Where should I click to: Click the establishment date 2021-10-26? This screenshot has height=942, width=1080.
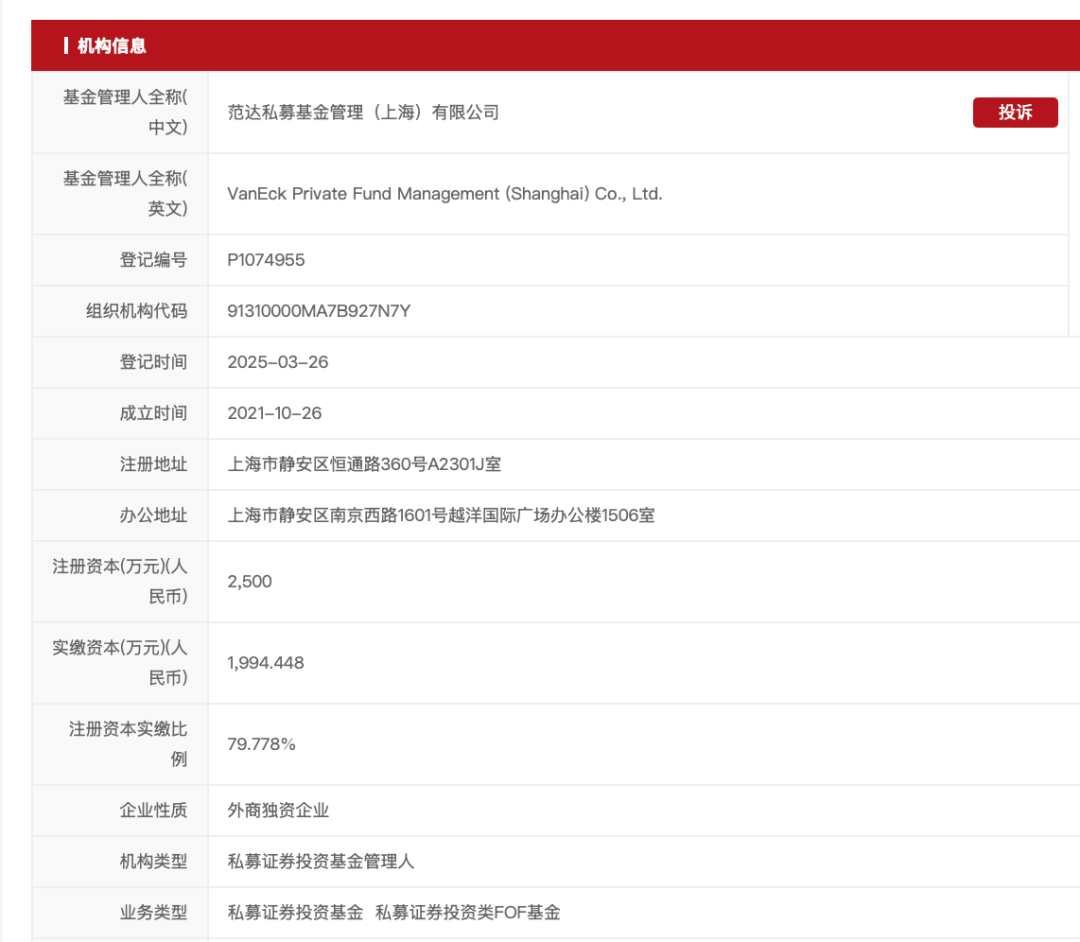pyautogui.click(x=275, y=413)
